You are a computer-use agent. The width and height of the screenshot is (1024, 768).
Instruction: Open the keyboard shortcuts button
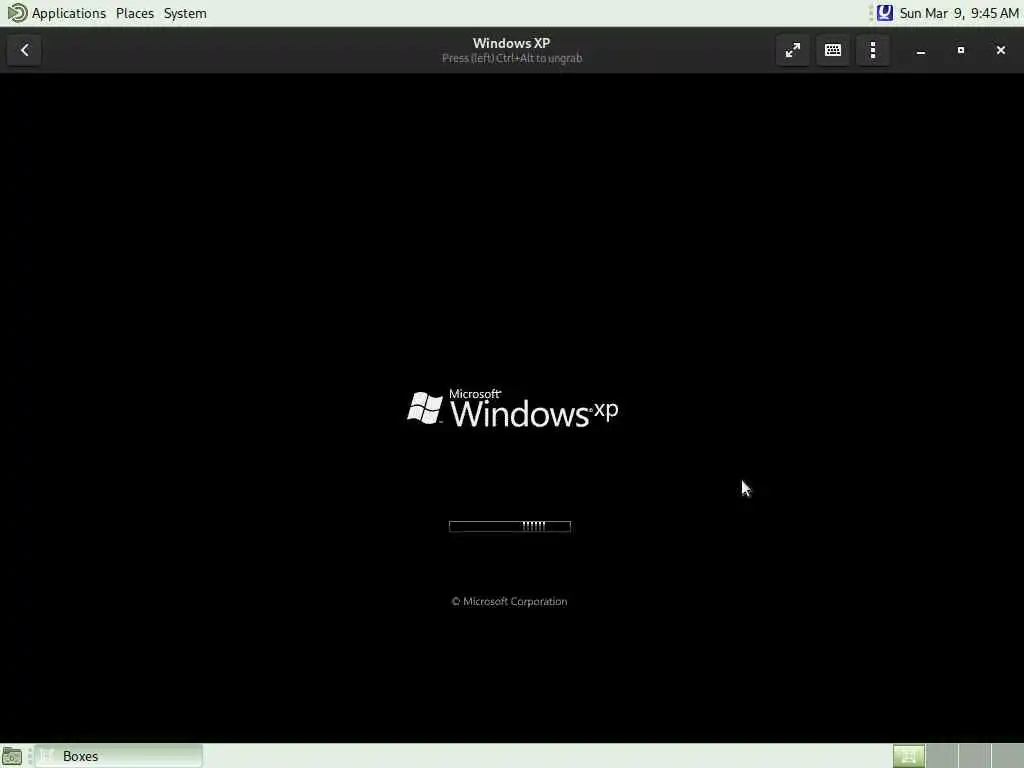(x=833, y=50)
